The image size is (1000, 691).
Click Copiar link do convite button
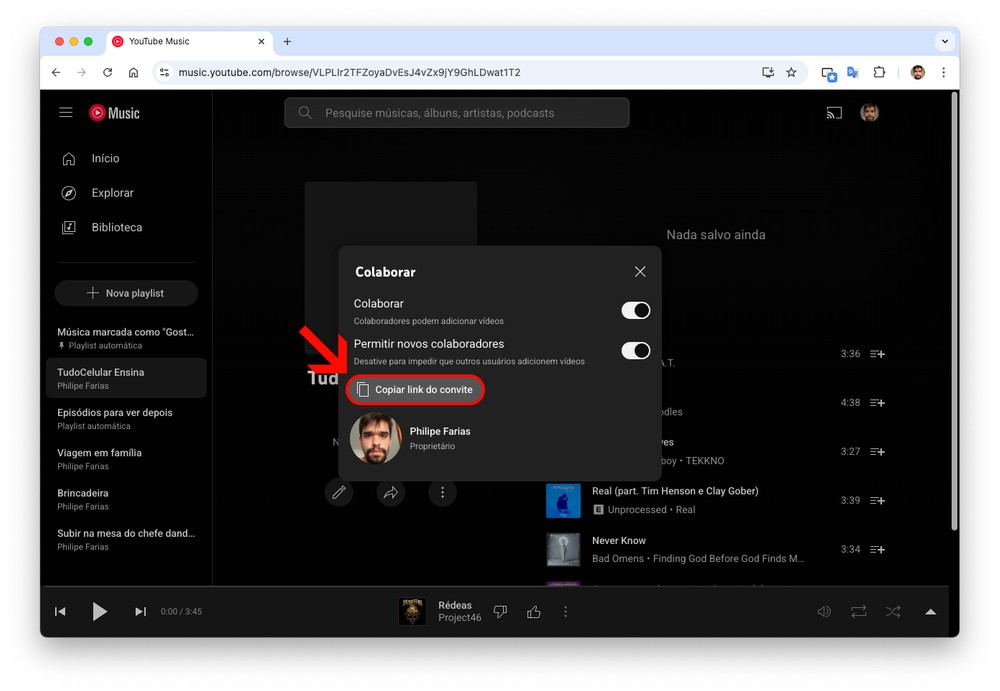coord(415,390)
